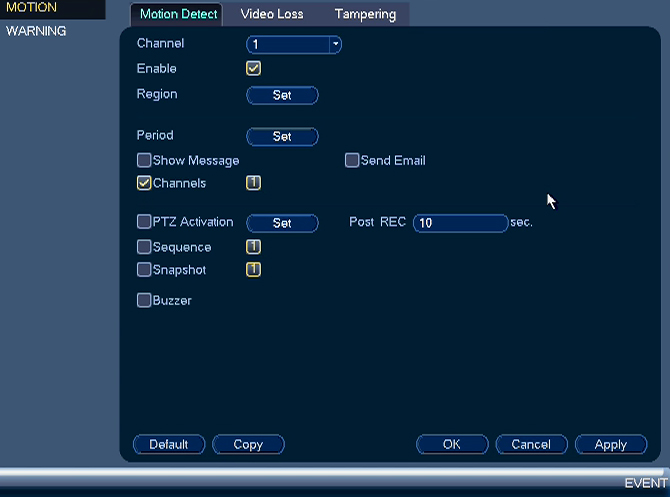The height and width of the screenshot is (497, 670).
Task: Click the Period Set button
Action: click(282, 137)
